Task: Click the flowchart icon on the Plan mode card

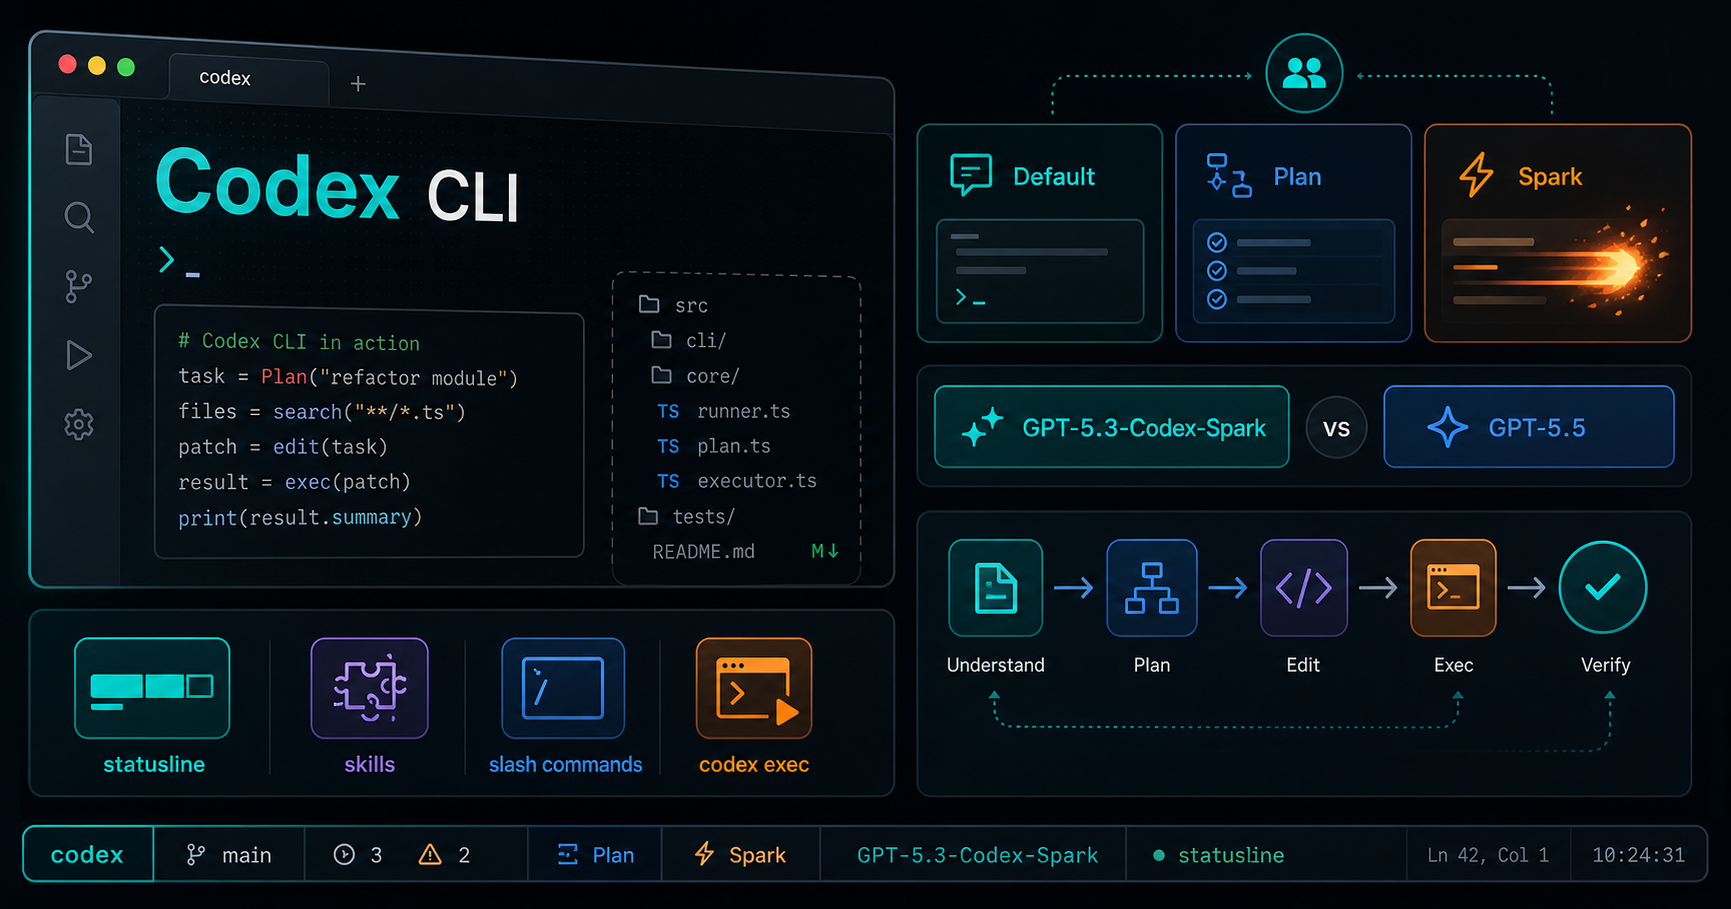Action: (1229, 175)
